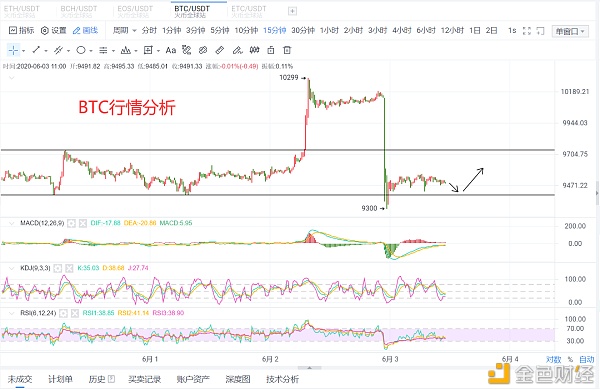
Task: Select 30分钟 interval
Action: click(x=303, y=31)
